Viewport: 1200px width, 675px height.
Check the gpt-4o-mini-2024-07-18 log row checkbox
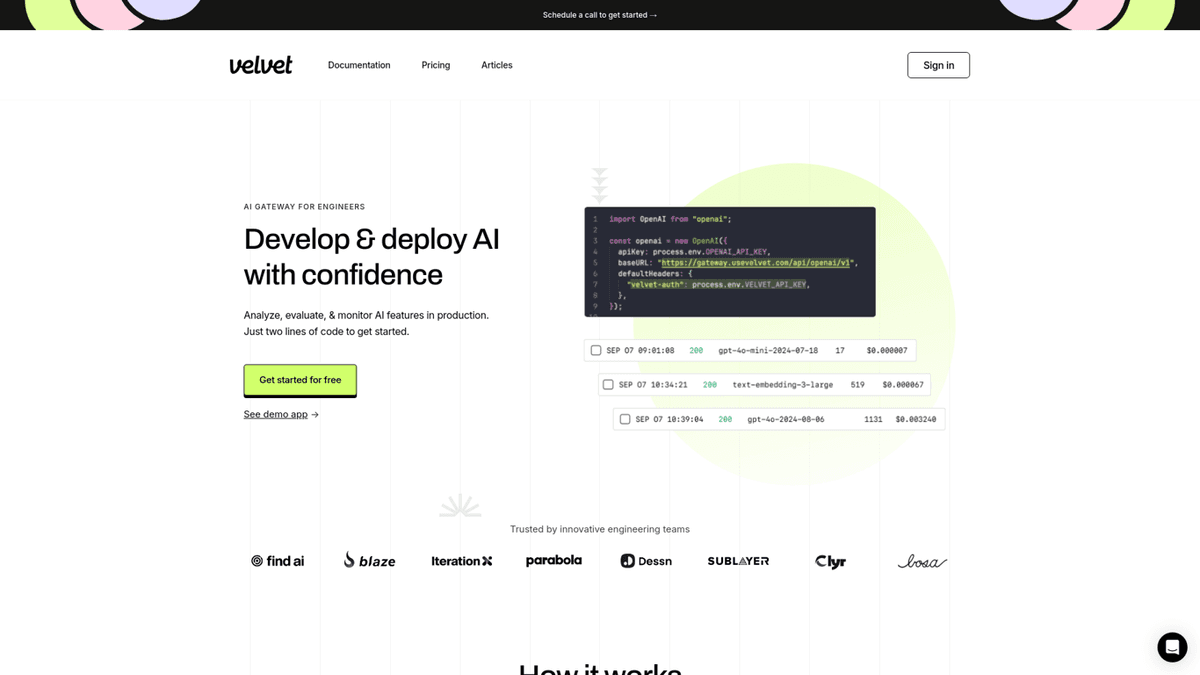click(596, 351)
